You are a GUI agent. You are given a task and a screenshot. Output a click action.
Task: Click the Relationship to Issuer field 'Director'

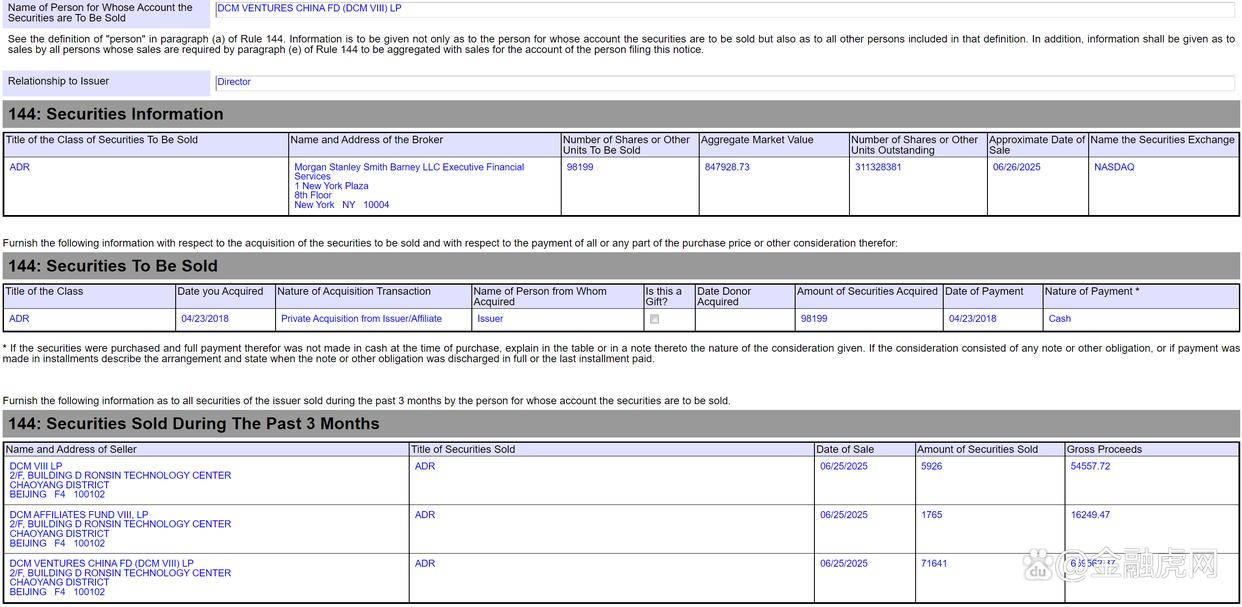(x=725, y=83)
